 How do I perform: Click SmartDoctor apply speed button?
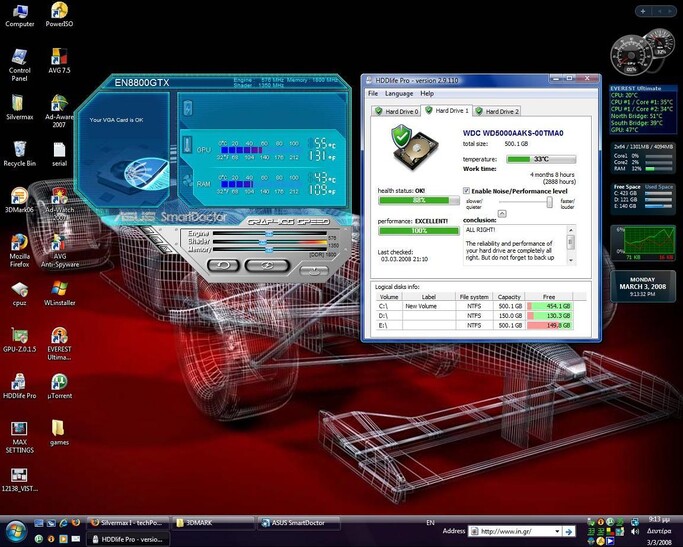(x=267, y=265)
